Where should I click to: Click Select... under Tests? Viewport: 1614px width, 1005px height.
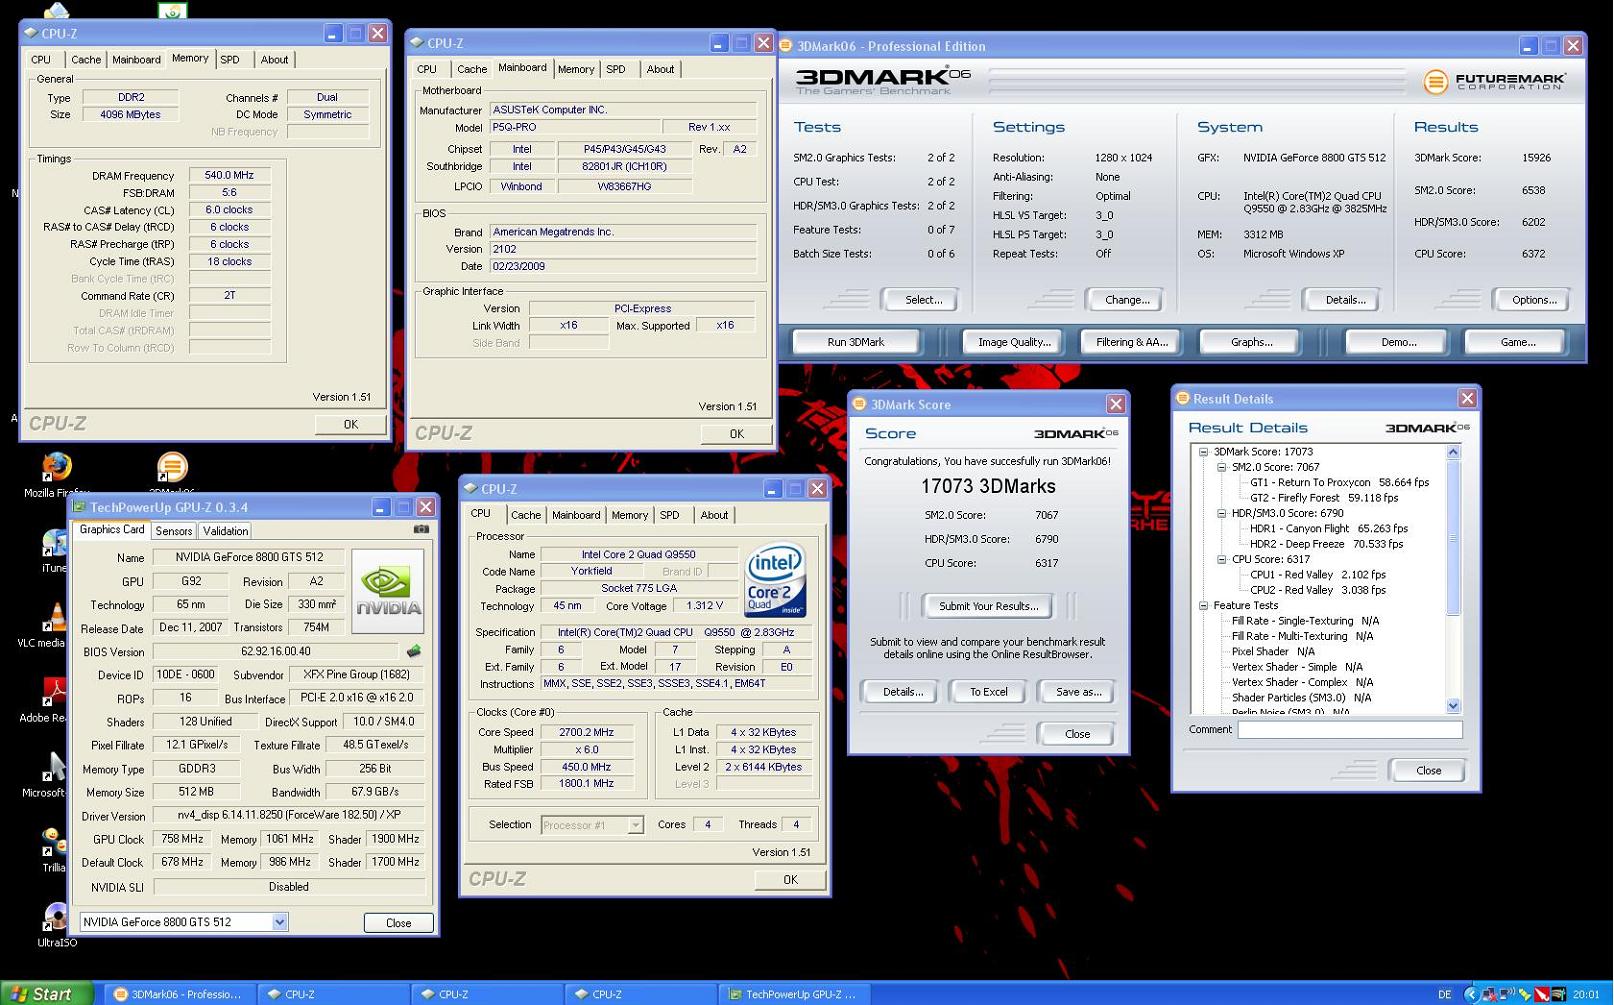(923, 300)
